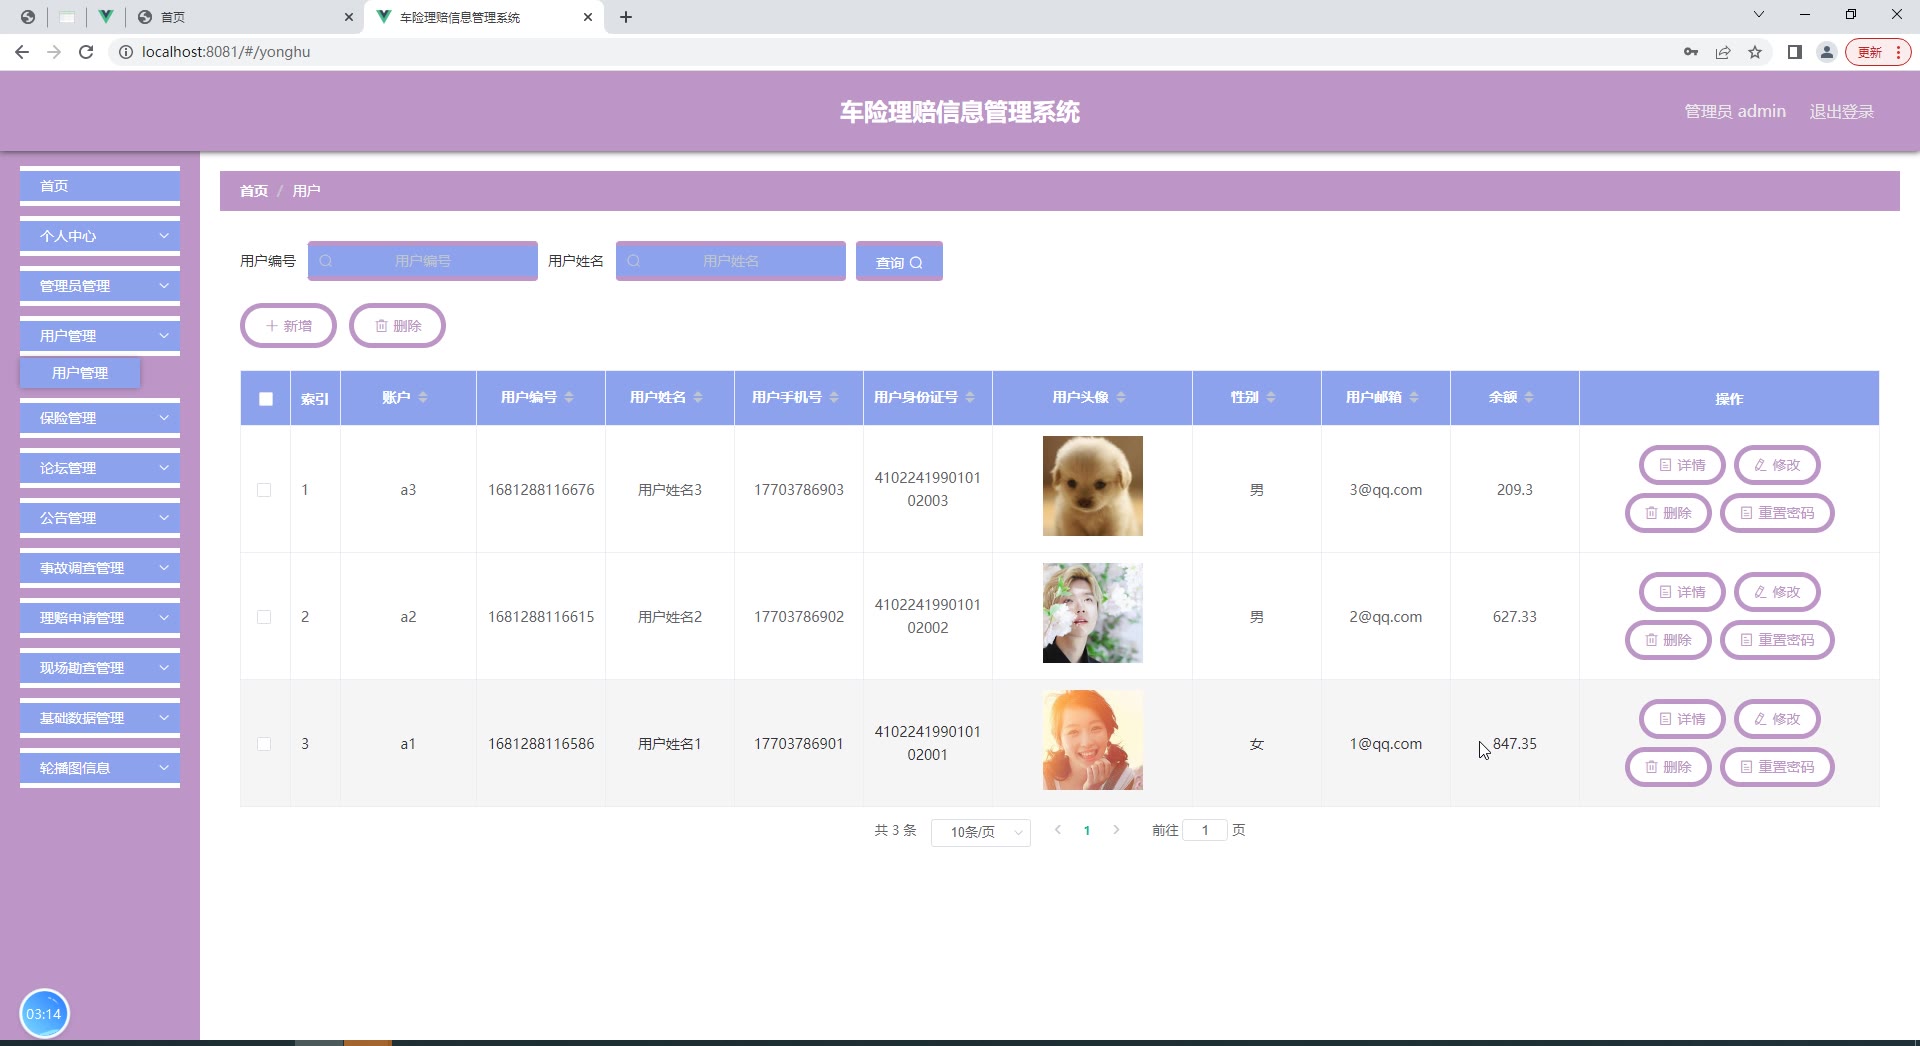Focus the 用户姓名 search input
The height and width of the screenshot is (1046, 1920).
pyautogui.click(x=731, y=261)
